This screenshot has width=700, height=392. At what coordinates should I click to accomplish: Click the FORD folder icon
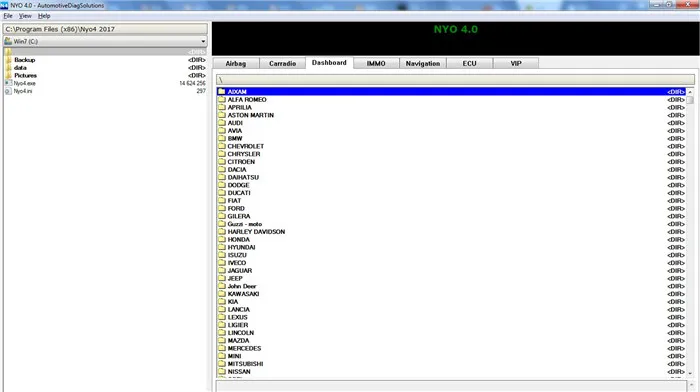(222, 209)
